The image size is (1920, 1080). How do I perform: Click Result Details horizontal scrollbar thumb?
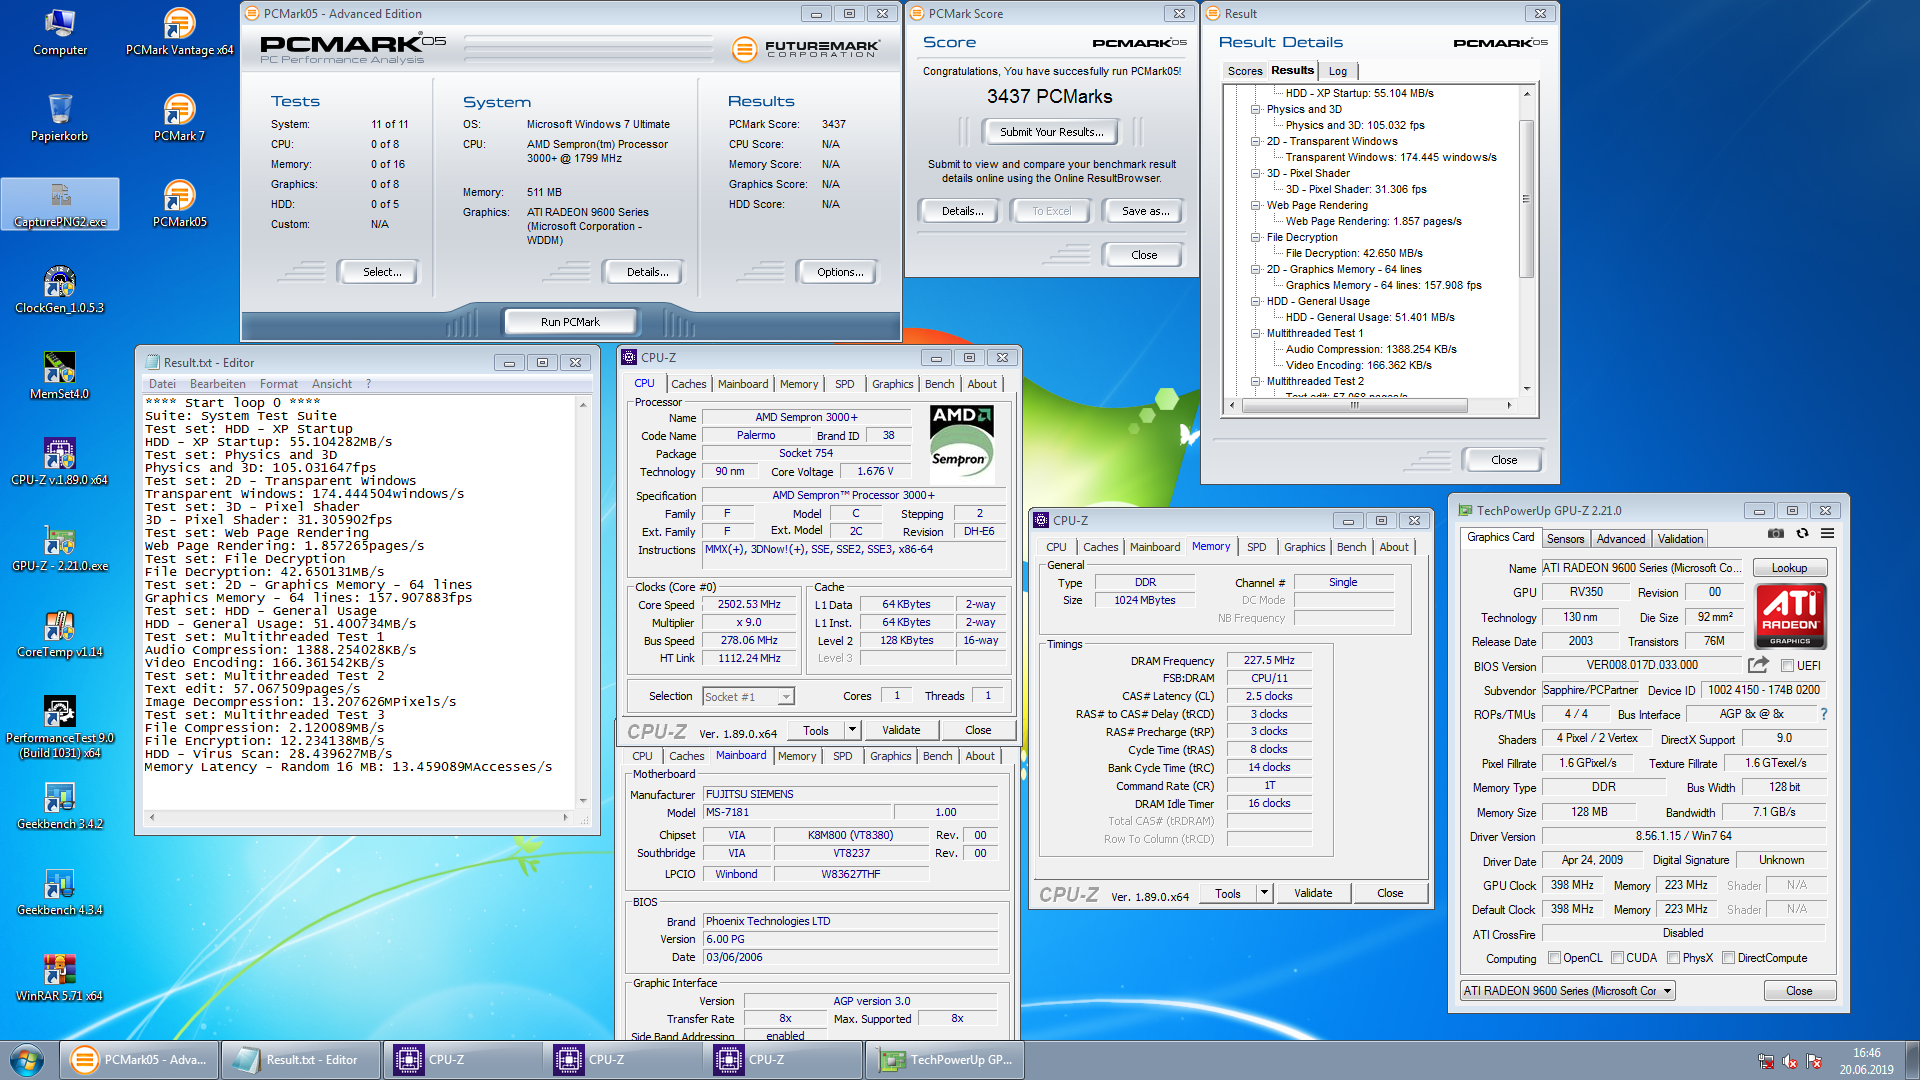point(1353,405)
